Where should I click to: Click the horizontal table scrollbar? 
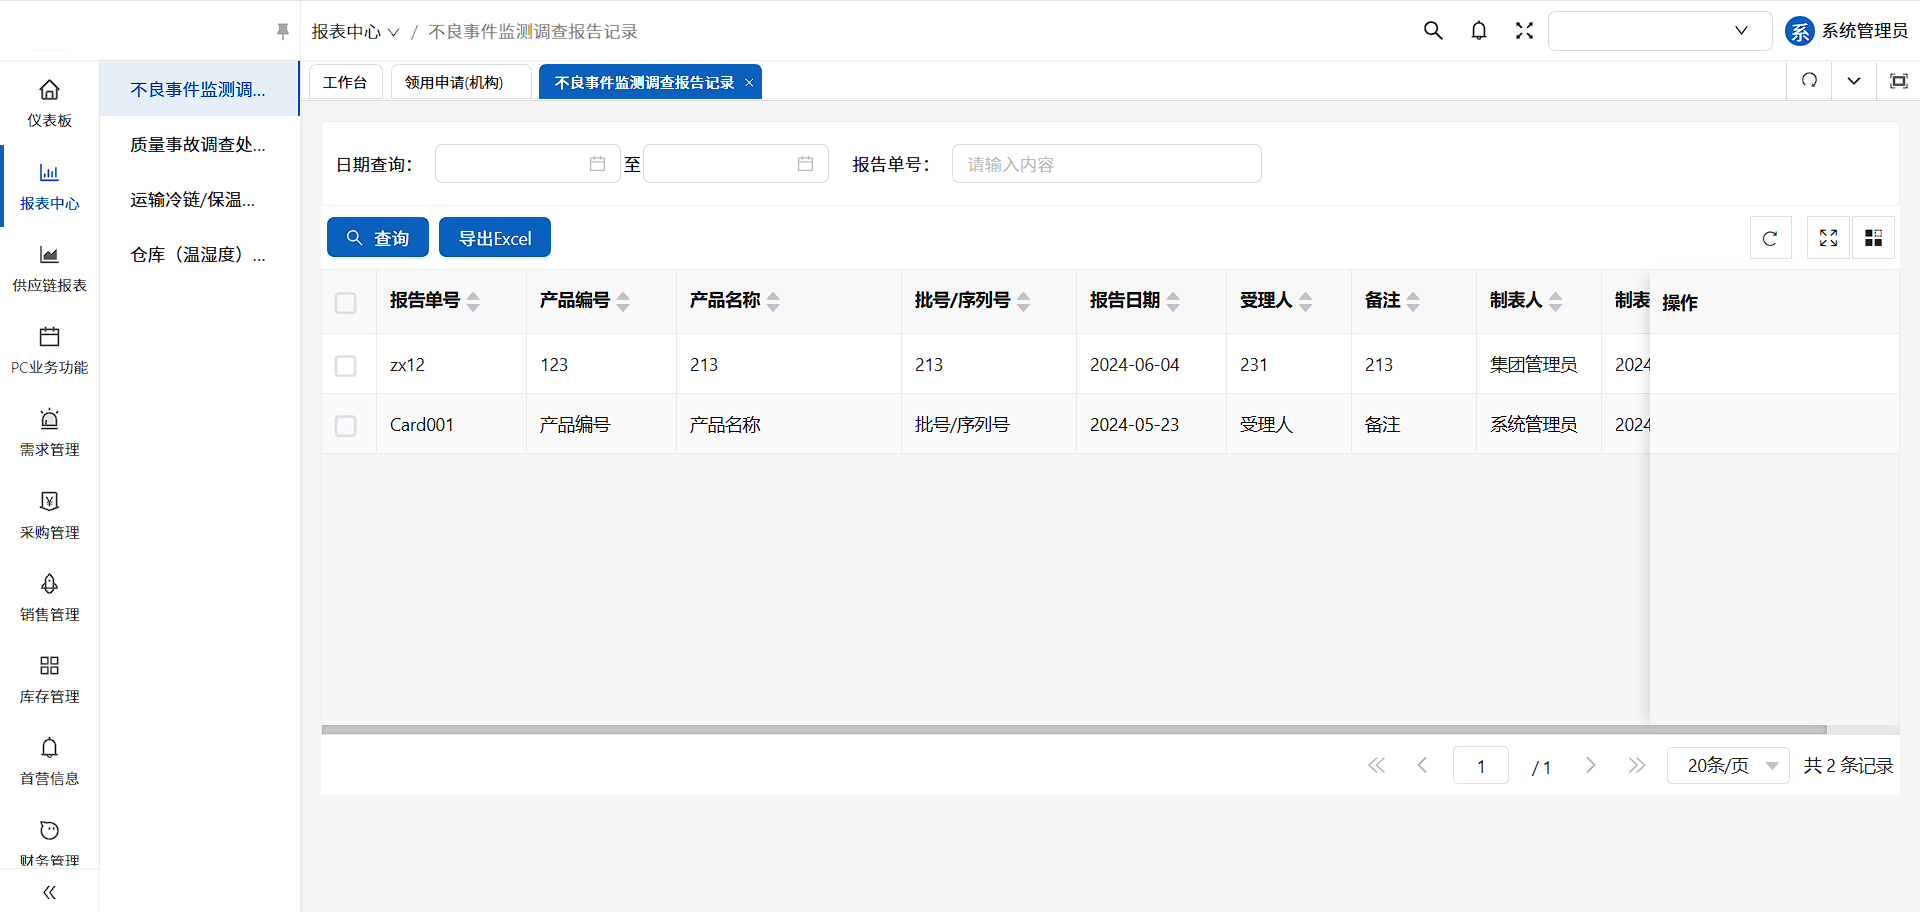pyautogui.click(x=1073, y=730)
